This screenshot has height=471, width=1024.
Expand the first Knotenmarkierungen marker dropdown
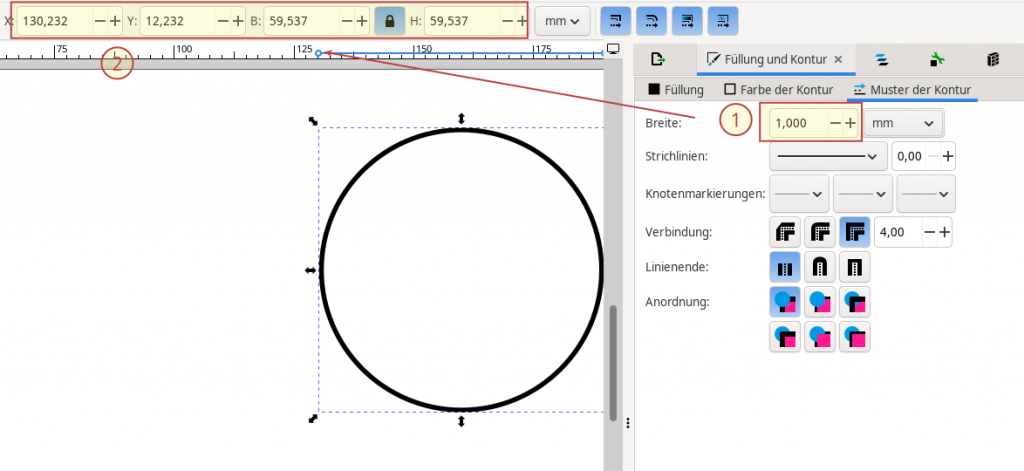tap(799, 193)
